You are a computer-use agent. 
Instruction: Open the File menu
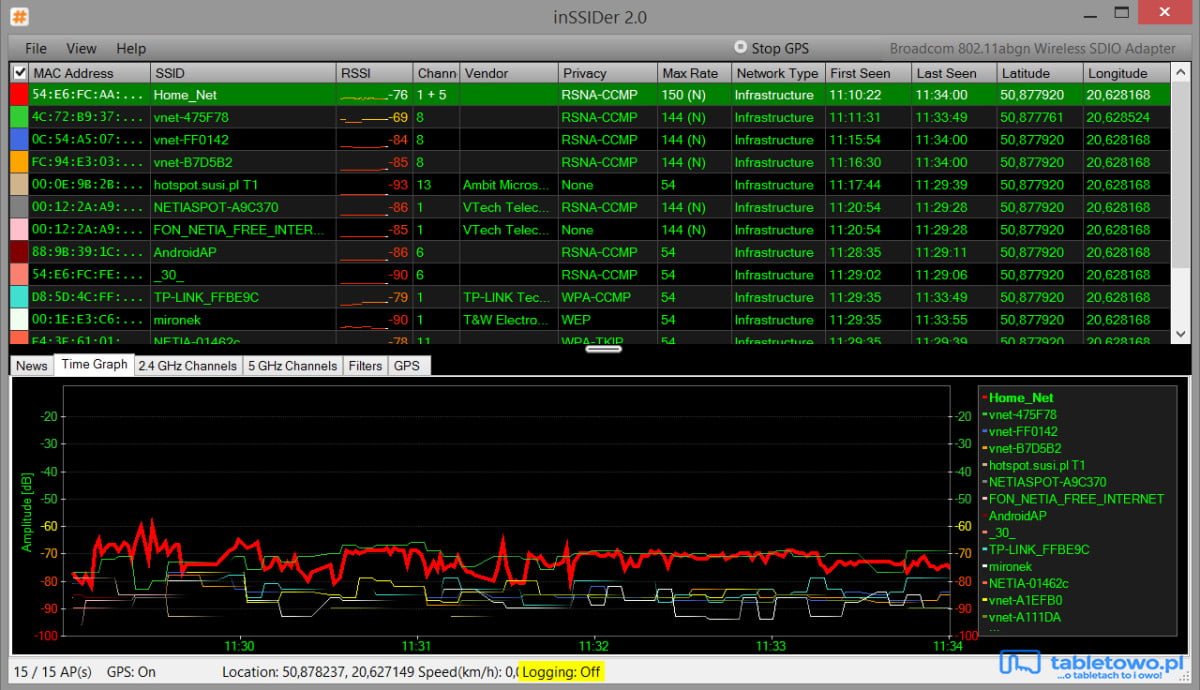tap(36, 48)
